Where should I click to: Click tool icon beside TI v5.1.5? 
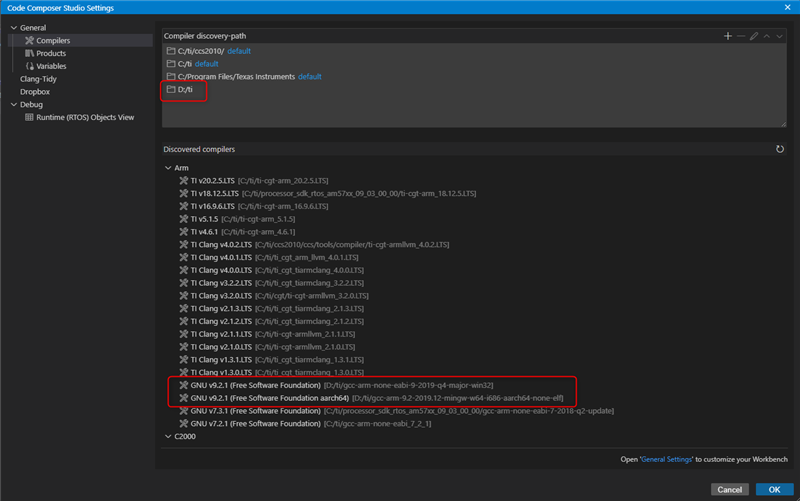[x=184, y=219]
